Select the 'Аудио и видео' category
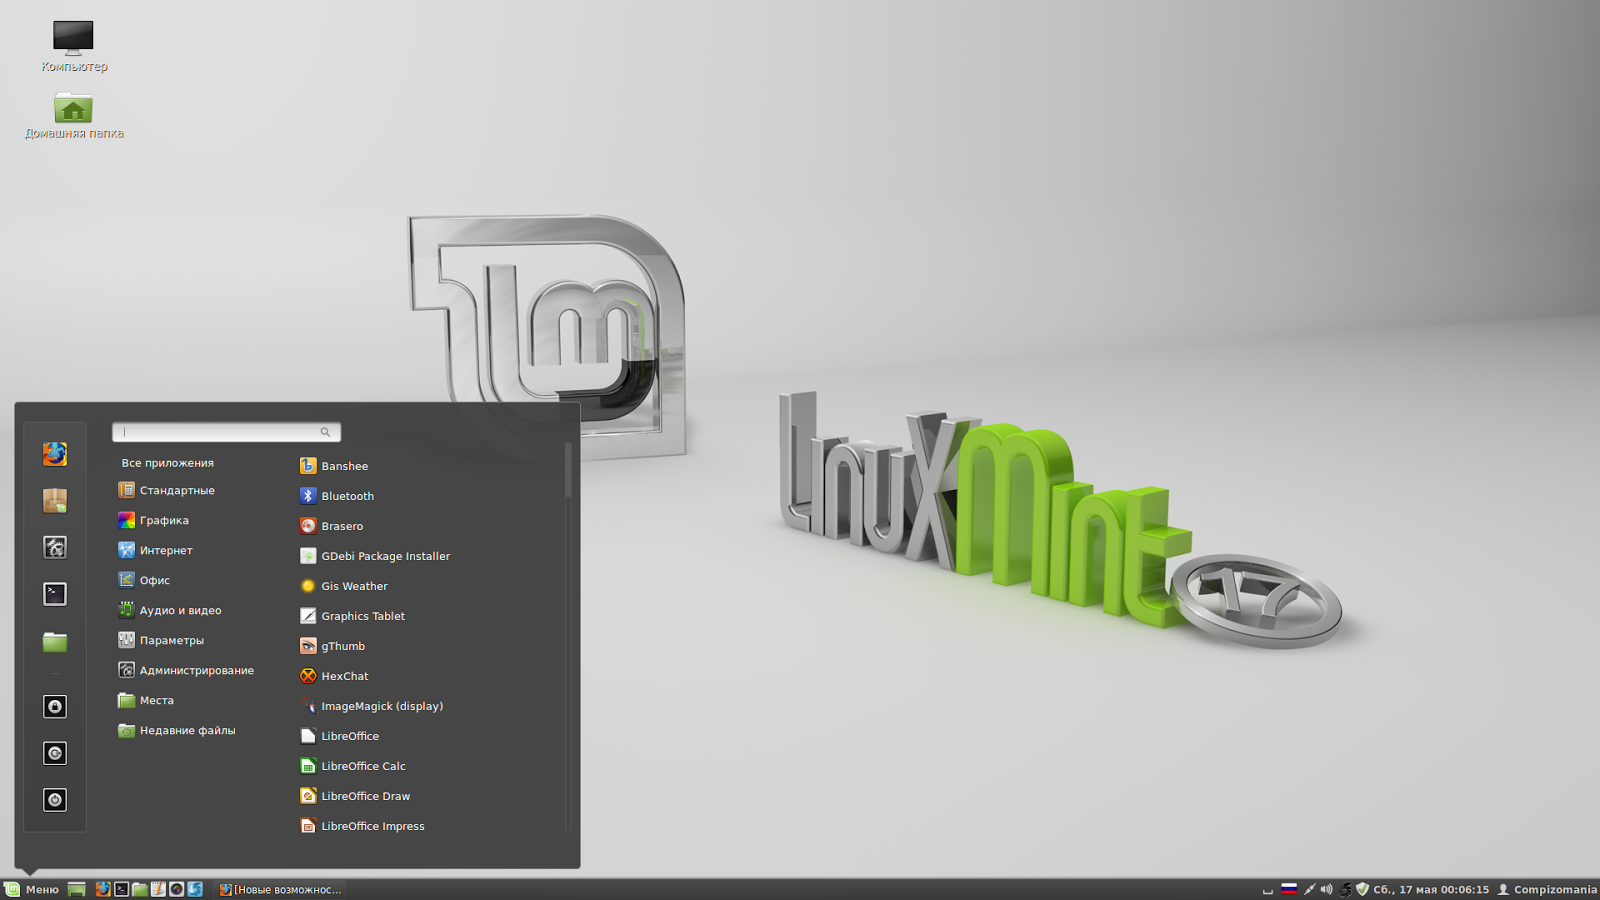The image size is (1600, 900). click(x=170, y=610)
